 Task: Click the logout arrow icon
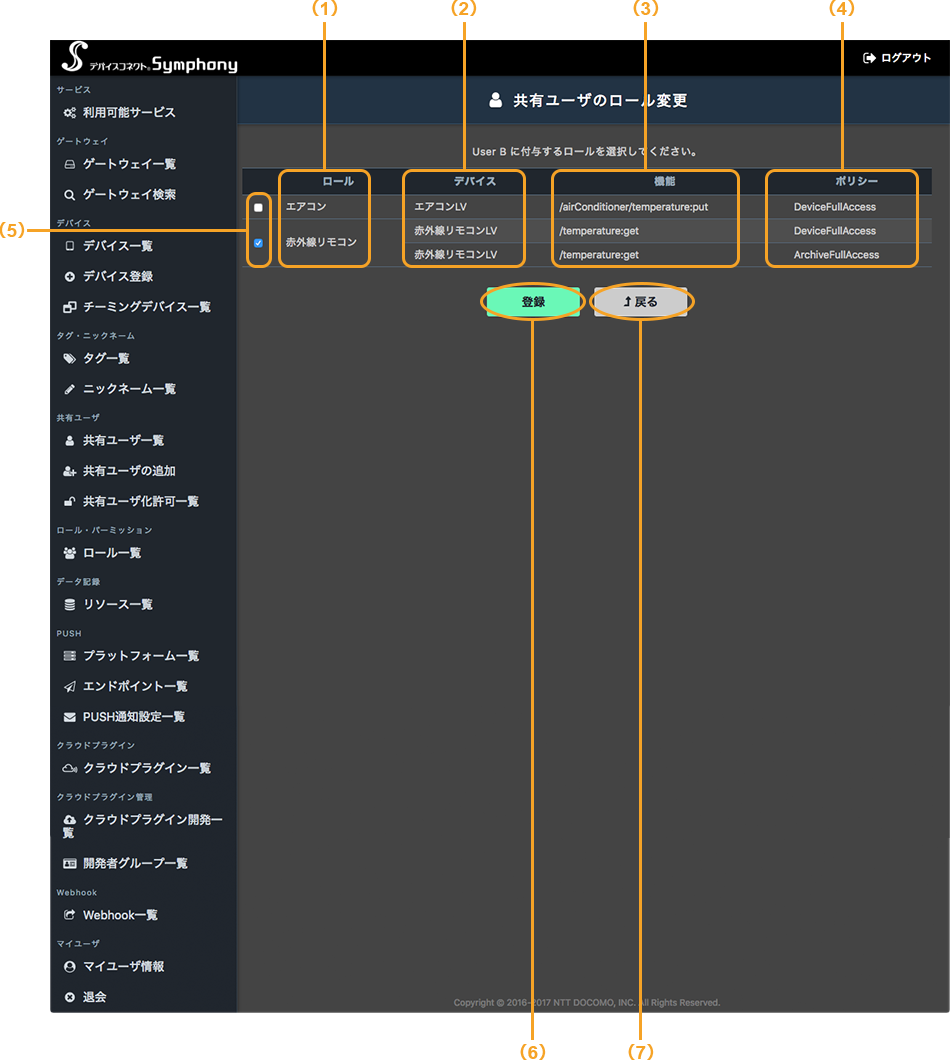(870, 58)
